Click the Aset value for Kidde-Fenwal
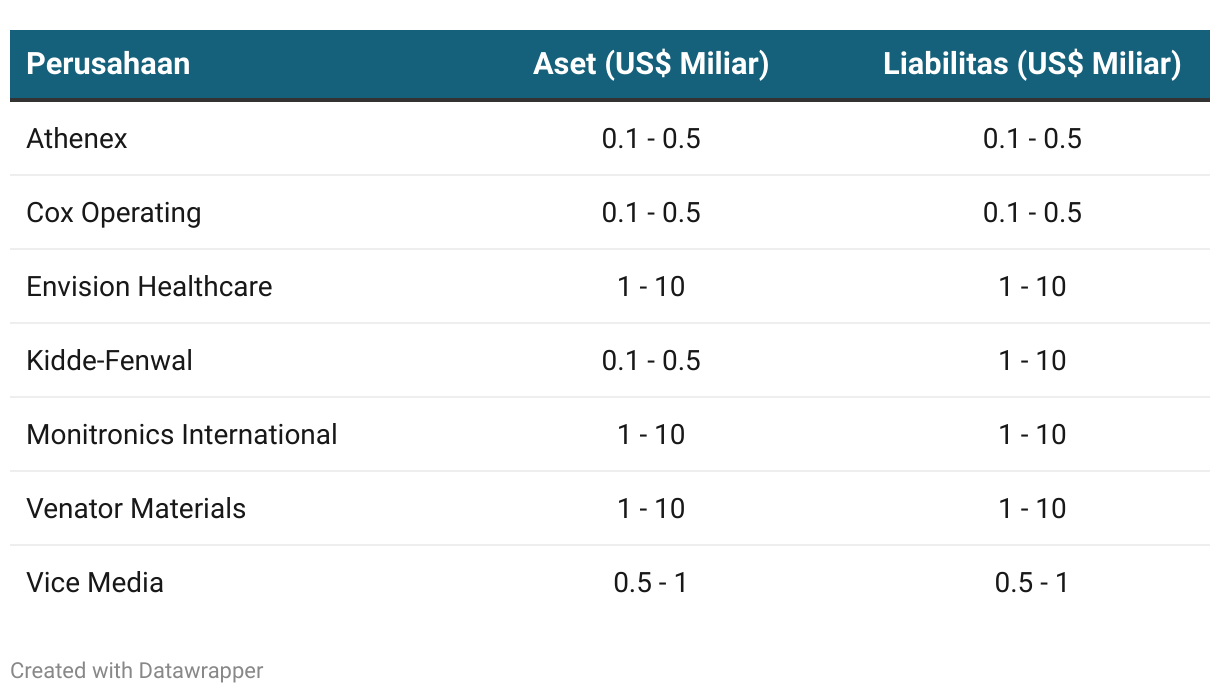 click(651, 360)
